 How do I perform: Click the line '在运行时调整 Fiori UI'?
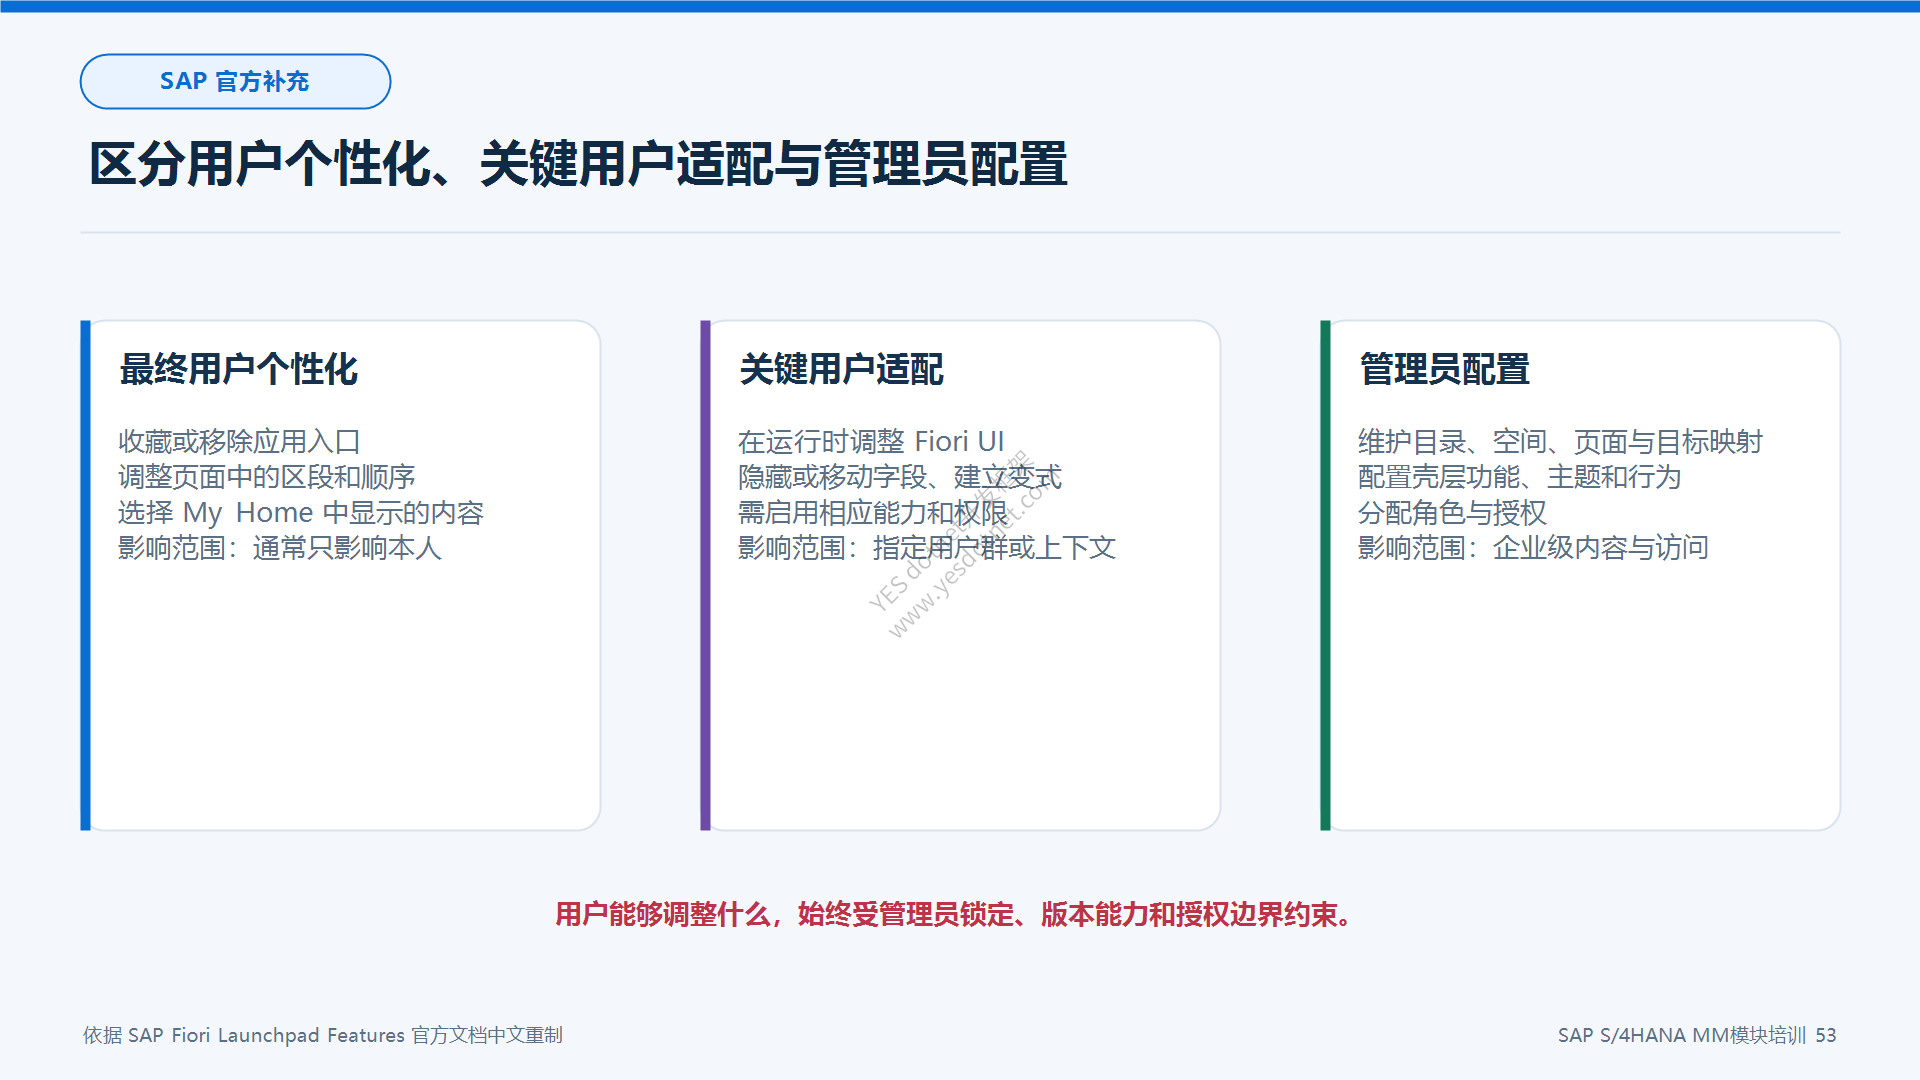(x=871, y=441)
